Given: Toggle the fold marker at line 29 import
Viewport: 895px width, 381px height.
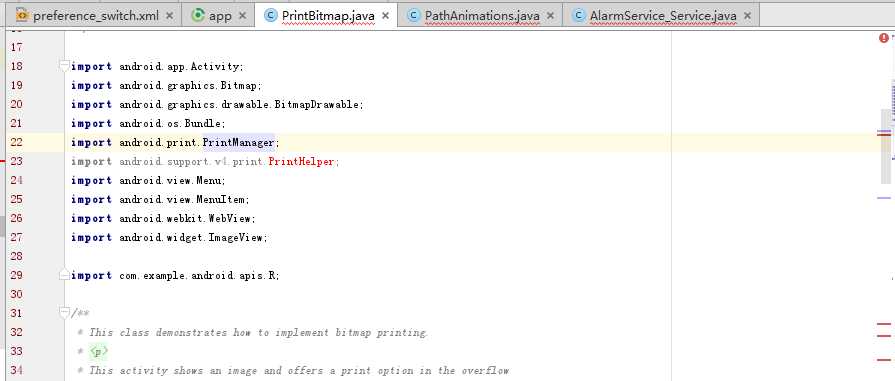Looking at the screenshot, I should [64, 275].
